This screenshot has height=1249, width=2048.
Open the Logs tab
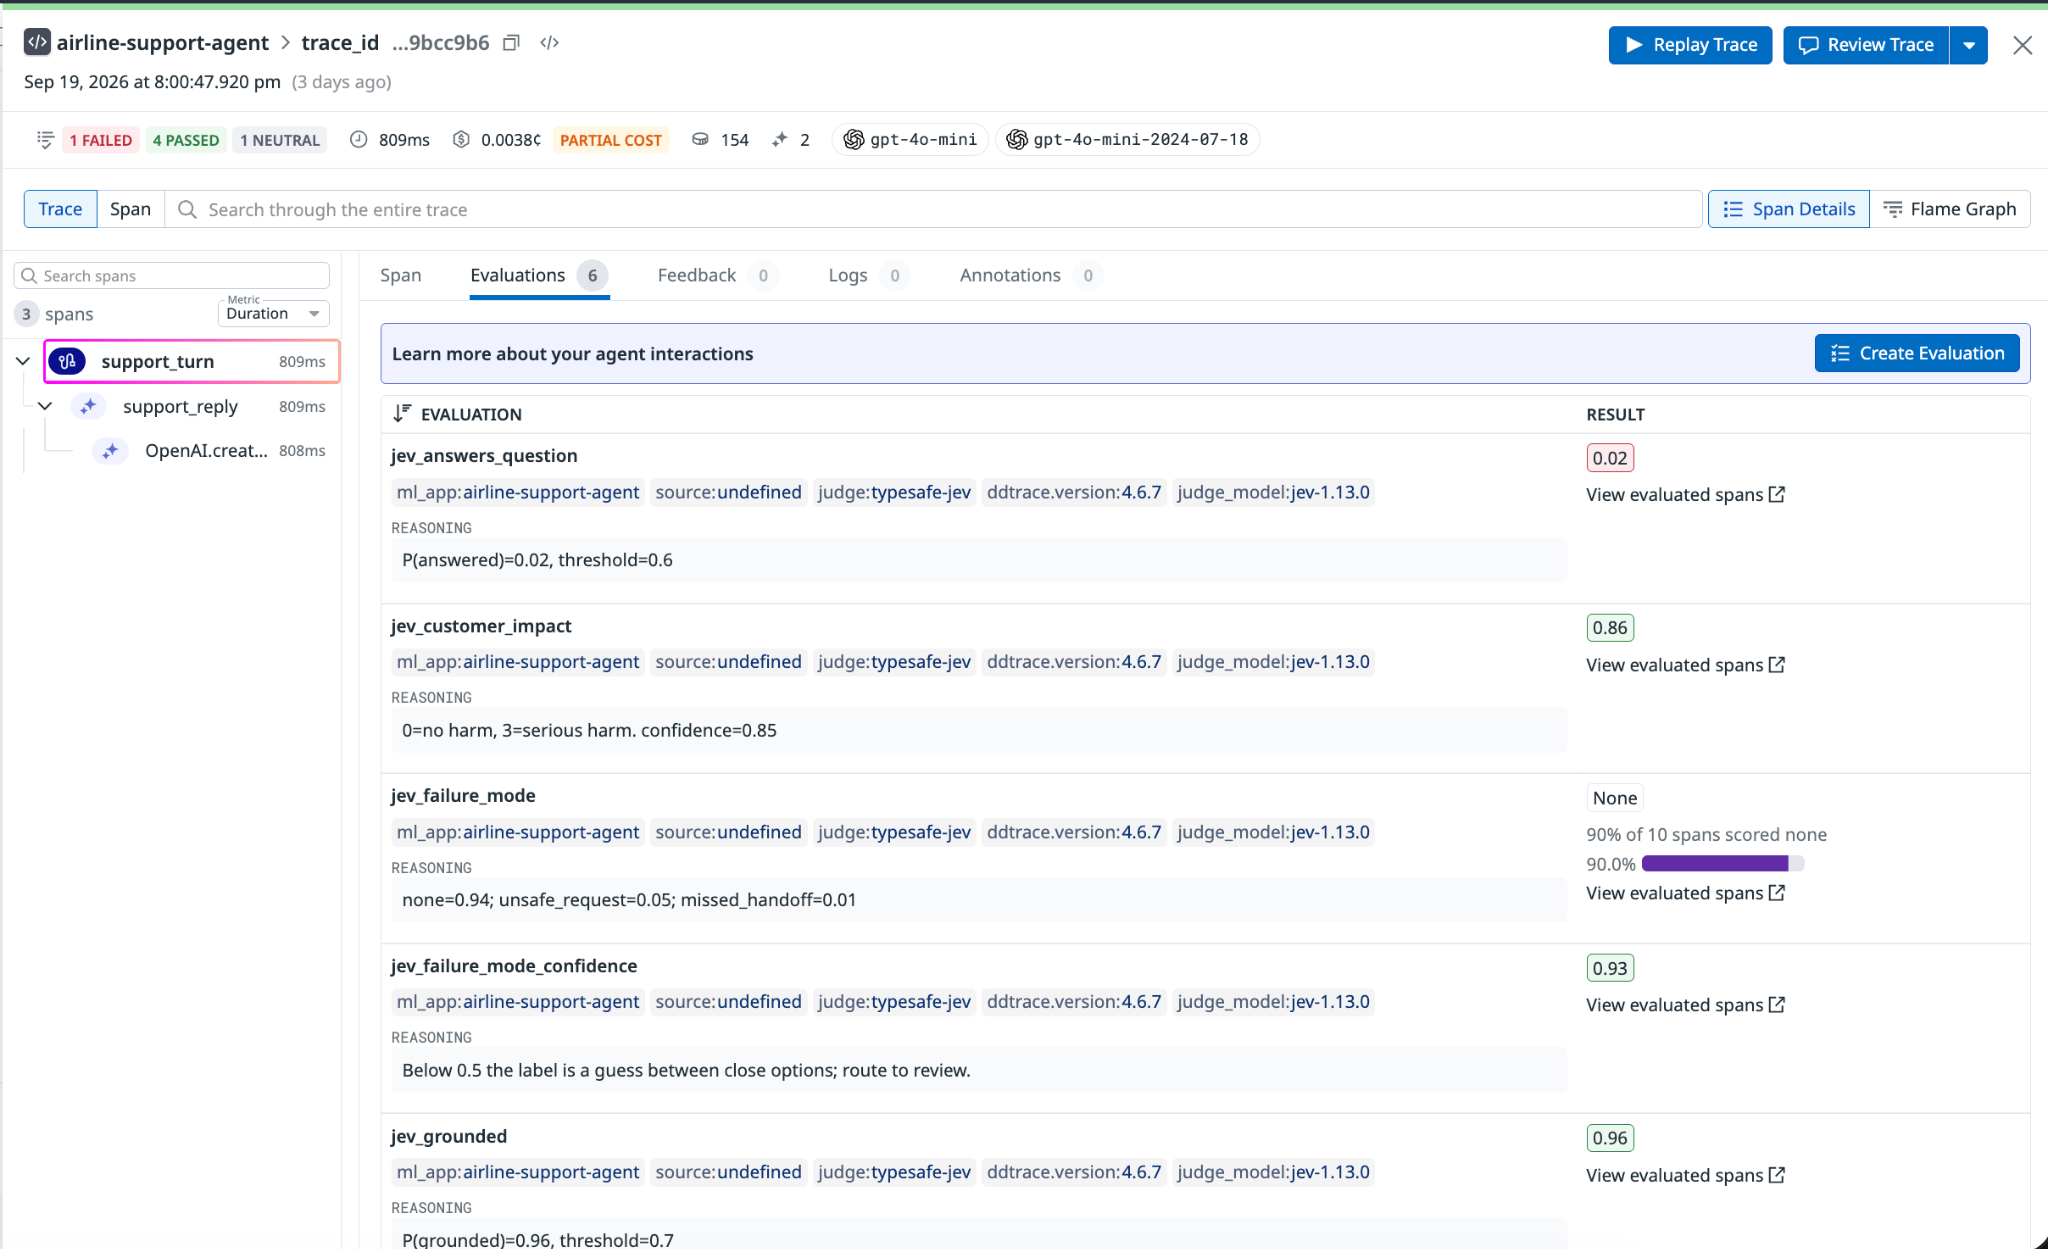pyautogui.click(x=868, y=275)
